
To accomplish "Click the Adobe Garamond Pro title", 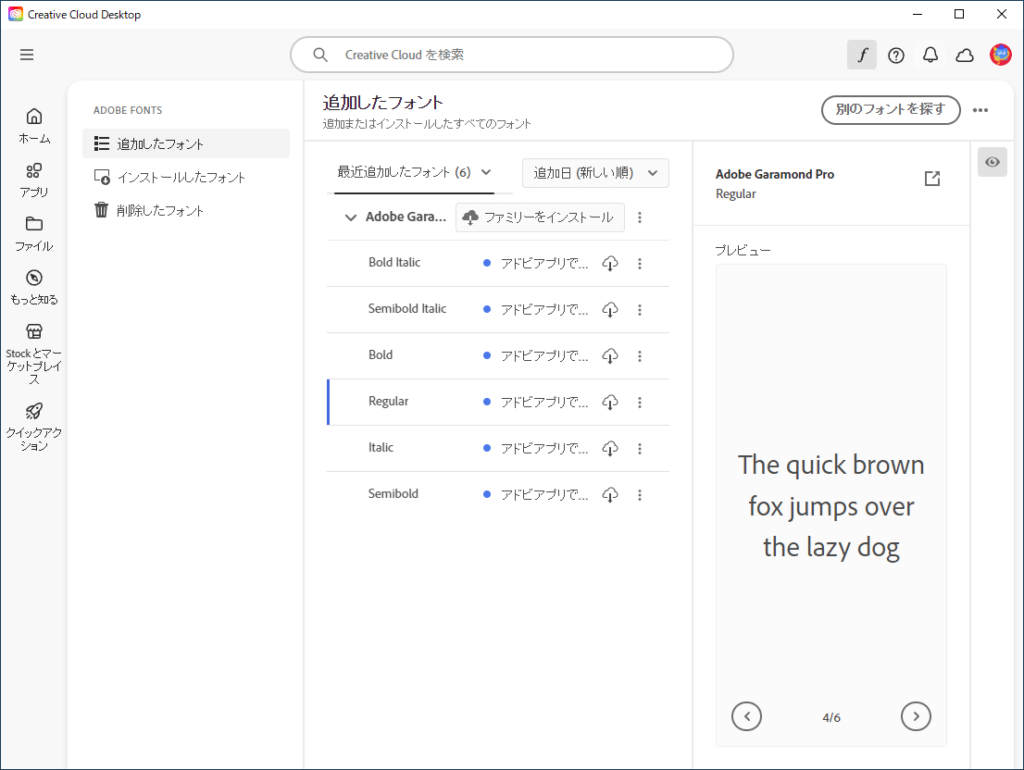I will pyautogui.click(x=775, y=174).
